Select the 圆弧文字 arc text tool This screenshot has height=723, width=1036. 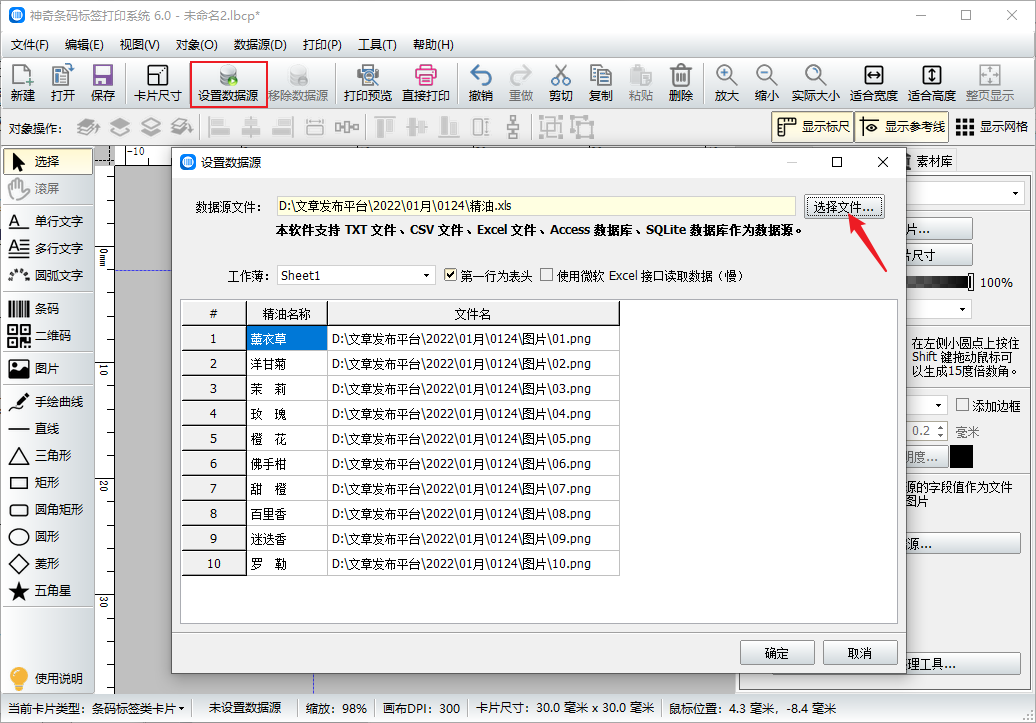coord(46,275)
